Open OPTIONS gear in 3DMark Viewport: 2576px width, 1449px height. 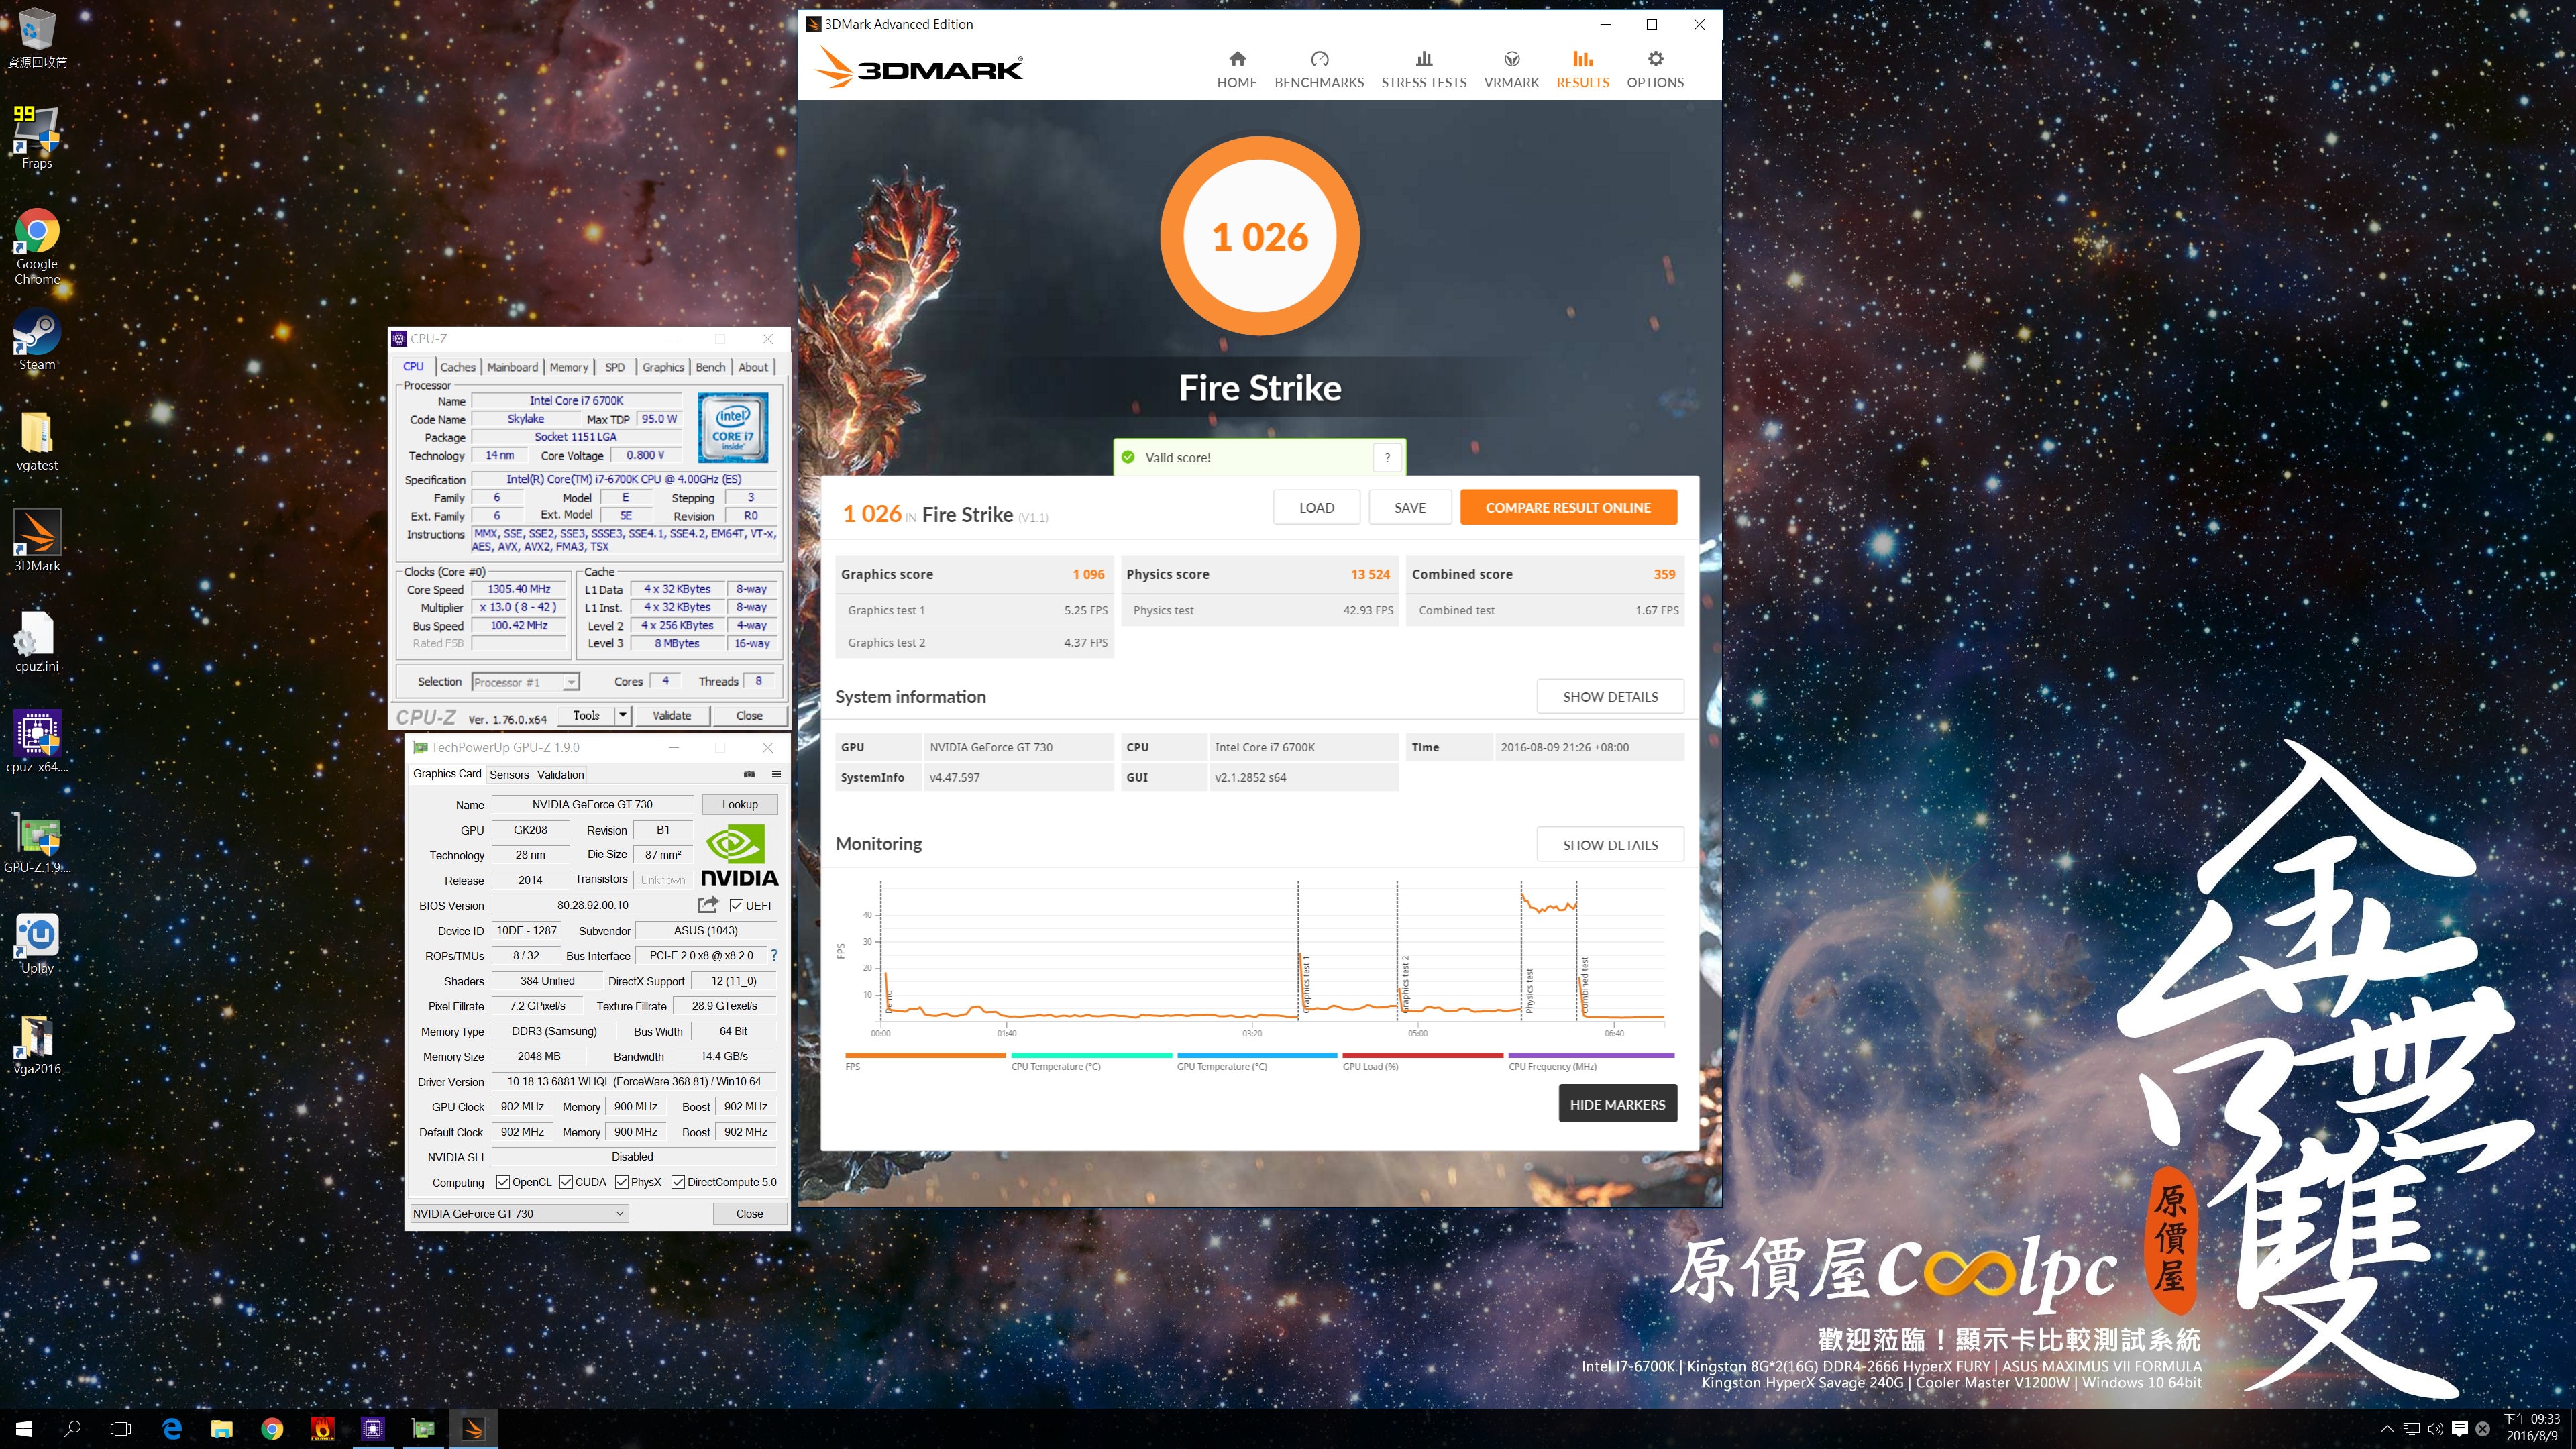click(x=1655, y=70)
